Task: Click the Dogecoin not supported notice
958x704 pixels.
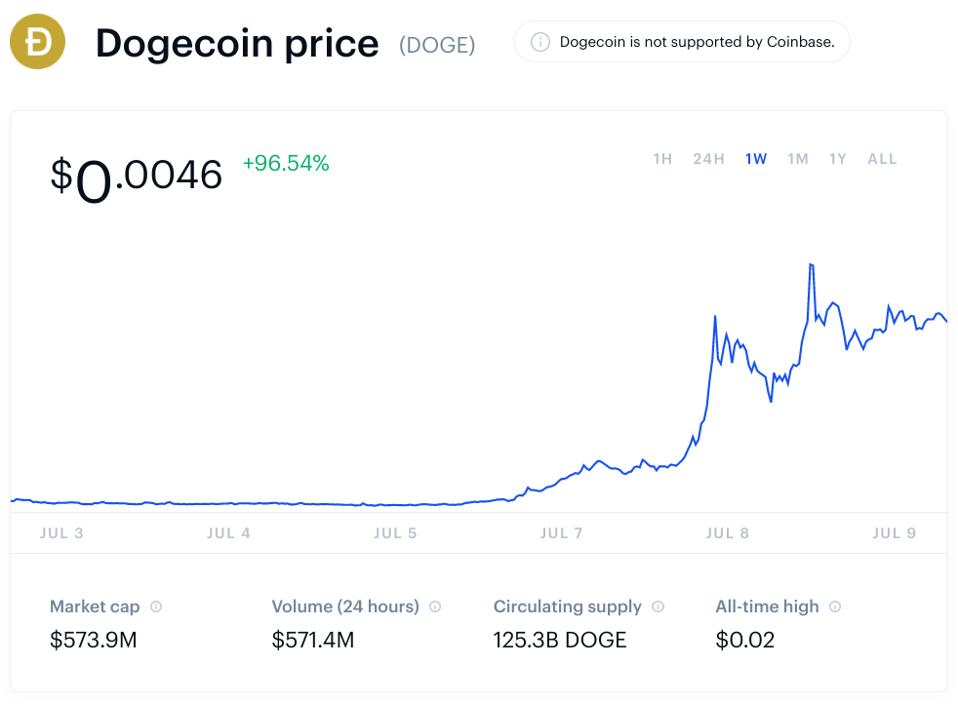Action: pos(696,42)
